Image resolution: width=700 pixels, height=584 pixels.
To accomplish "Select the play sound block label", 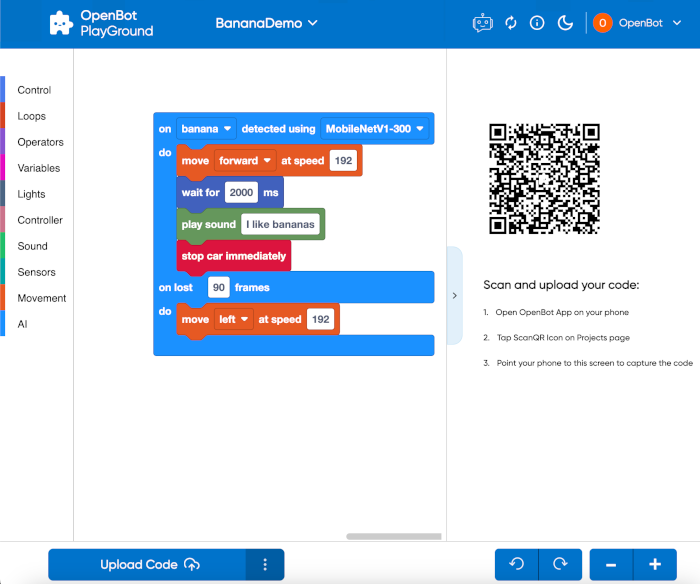I will pos(208,224).
